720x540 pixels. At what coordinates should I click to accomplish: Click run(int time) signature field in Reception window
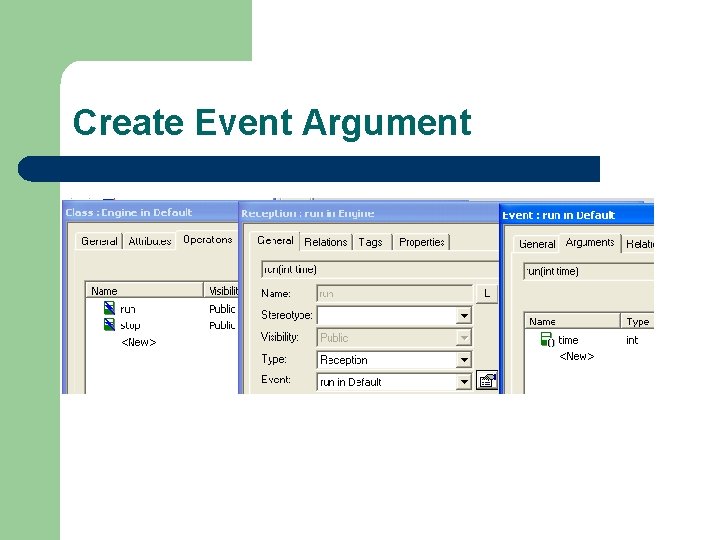(380, 270)
